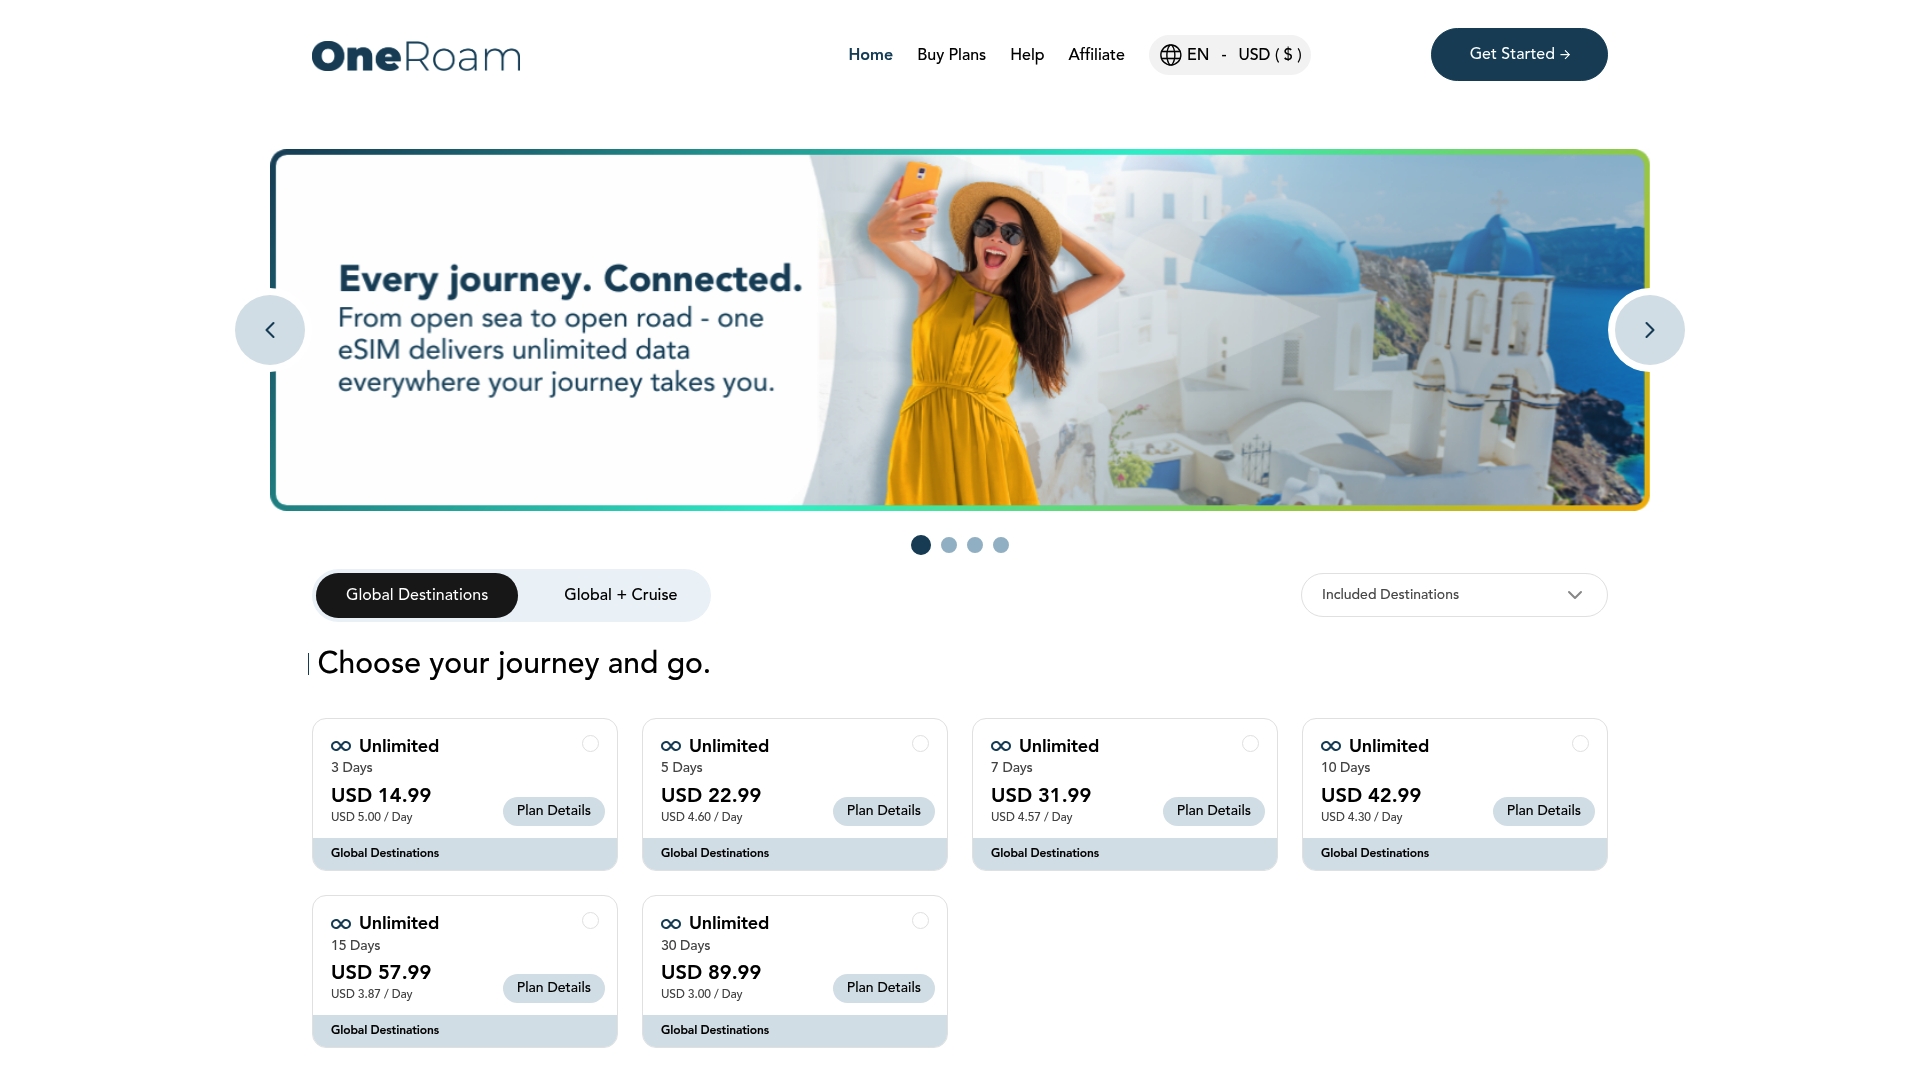Screen dimensions: 1920x1080
Task: Select the 7 Days plan radio button
Action: point(1250,744)
